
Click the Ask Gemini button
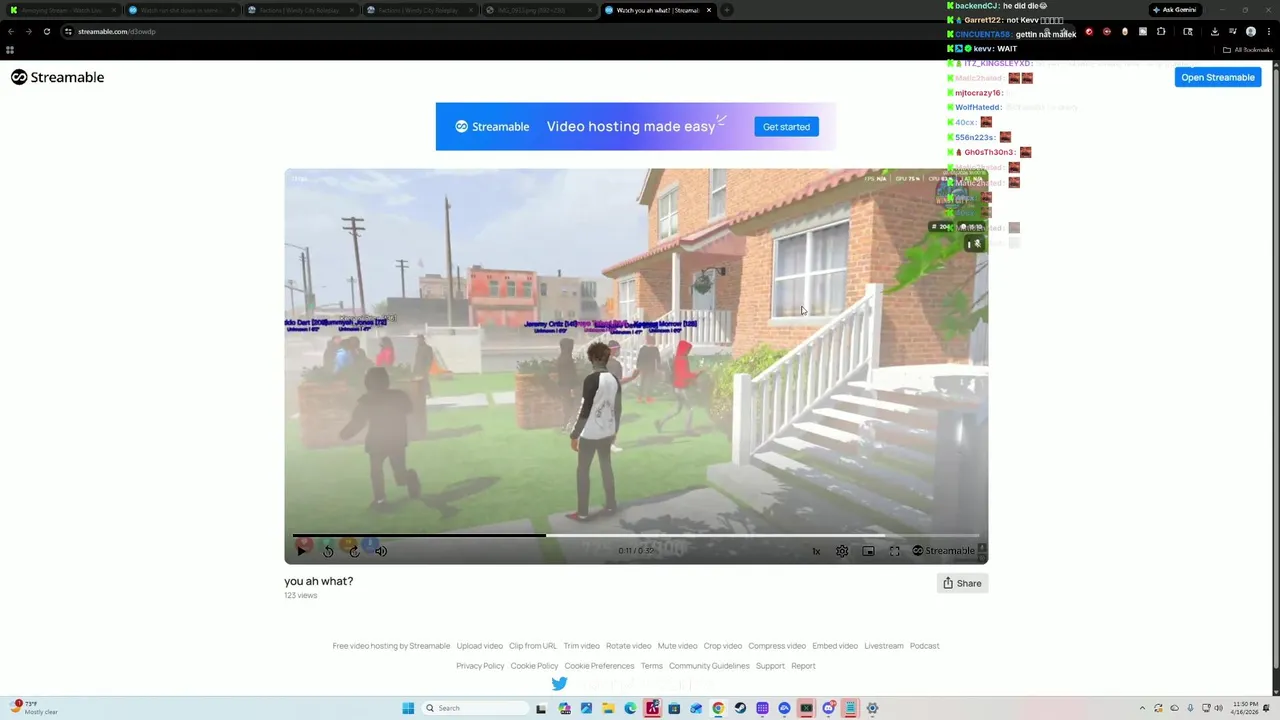point(1175,10)
